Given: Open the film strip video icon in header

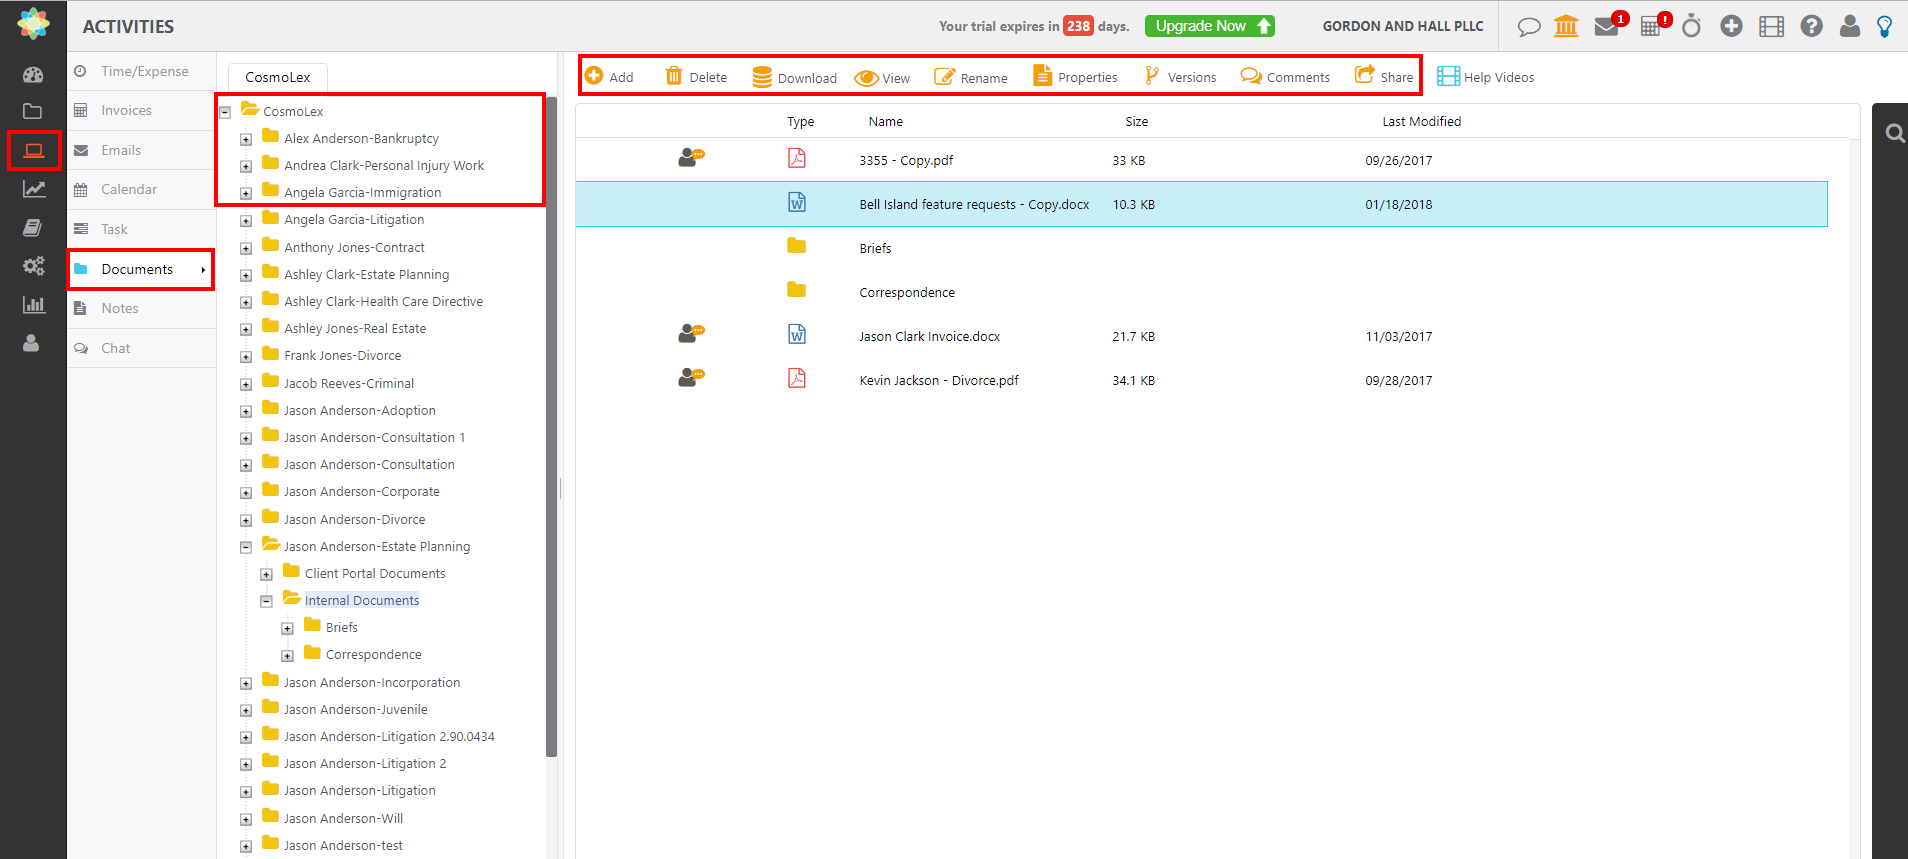Looking at the screenshot, I should click(1771, 27).
